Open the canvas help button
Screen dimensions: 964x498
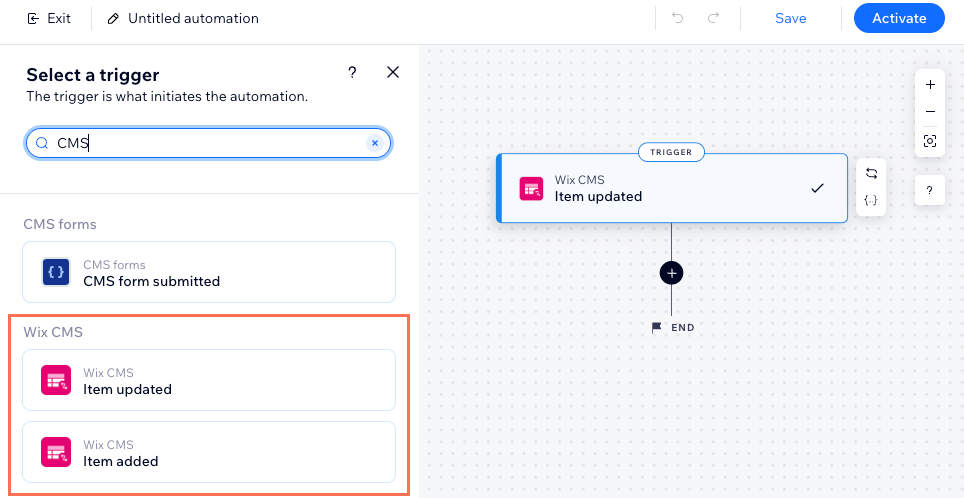point(930,190)
